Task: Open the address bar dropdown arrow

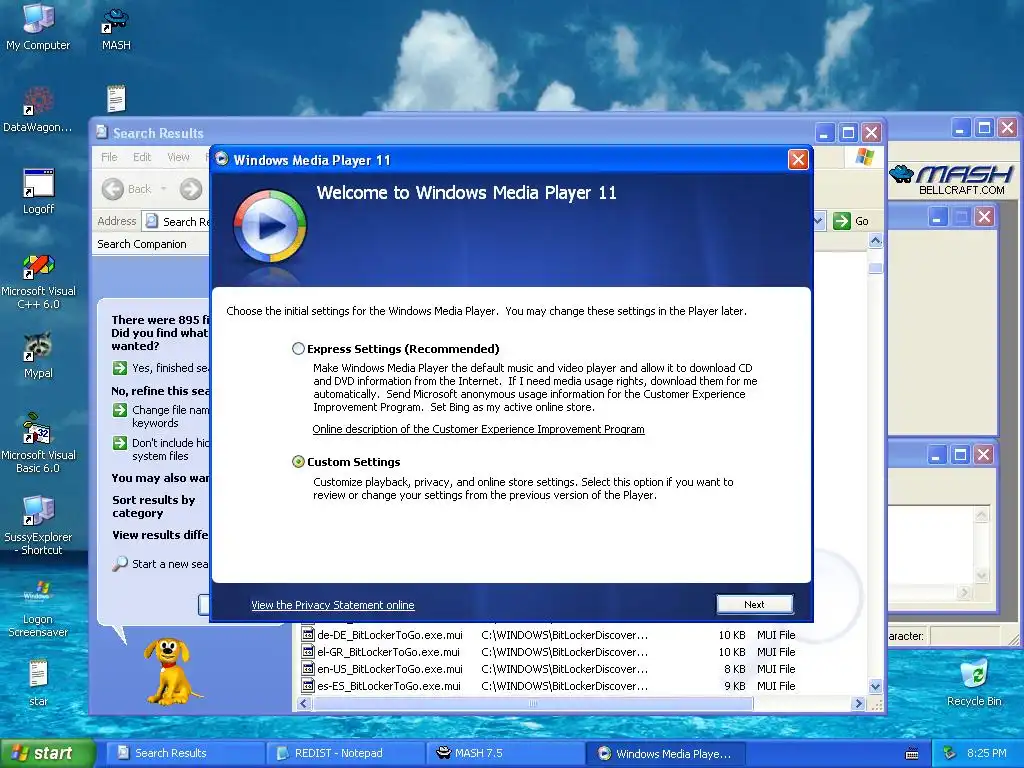Action: (x=818, y=221)
